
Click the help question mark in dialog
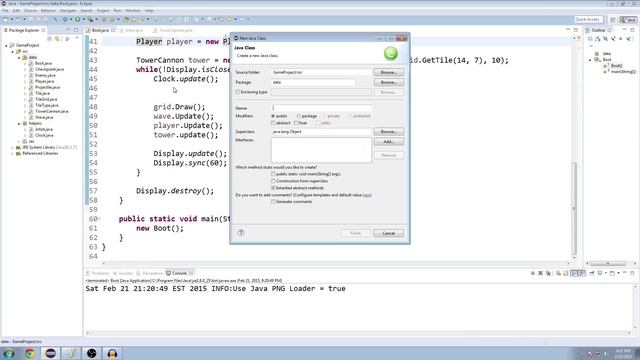[x=241, y=233]
